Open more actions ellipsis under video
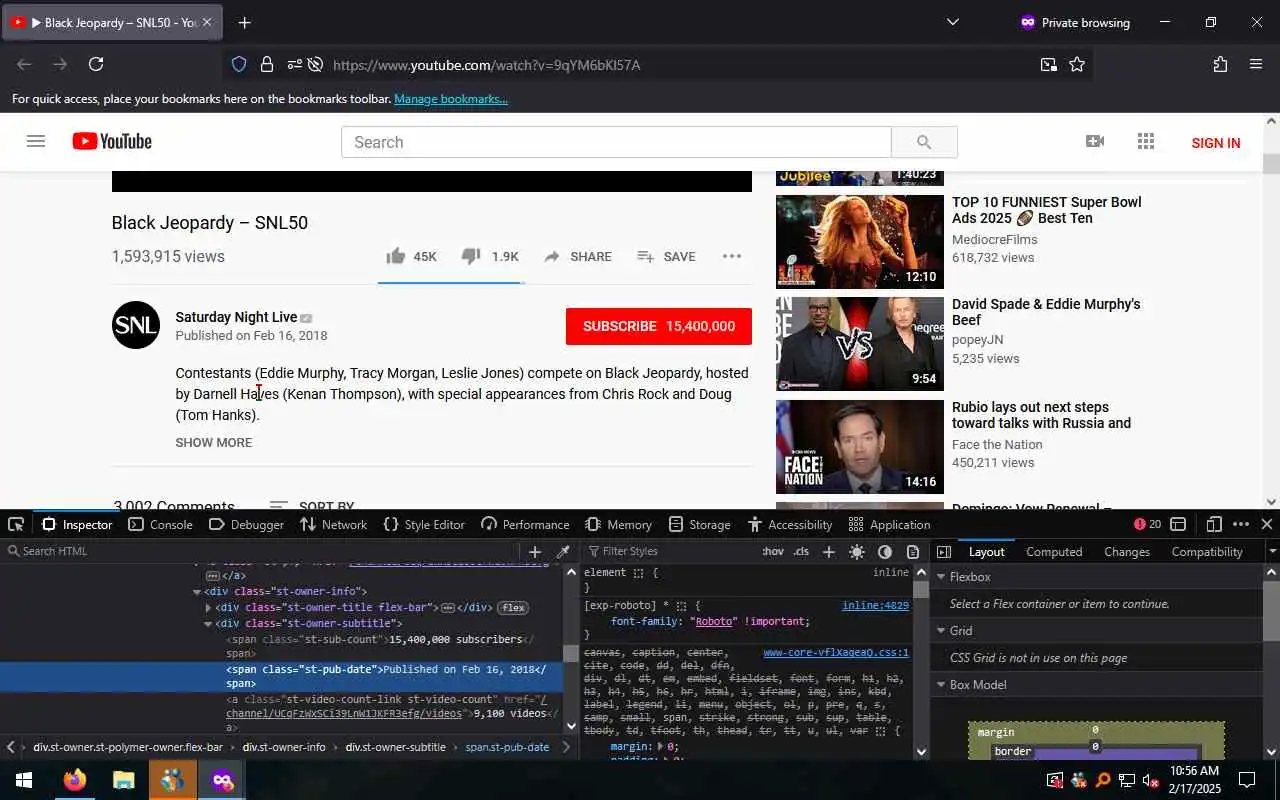Image resolution: width=1280 pixels, height=800 pixels. 732,256
